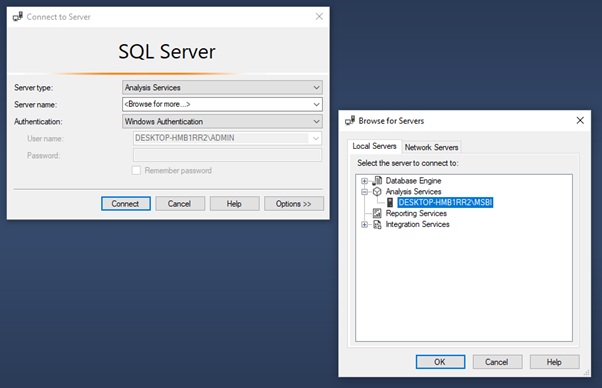Click the Integration Services icon
This screenshot has height=388, width=602.
coord(377,225)
